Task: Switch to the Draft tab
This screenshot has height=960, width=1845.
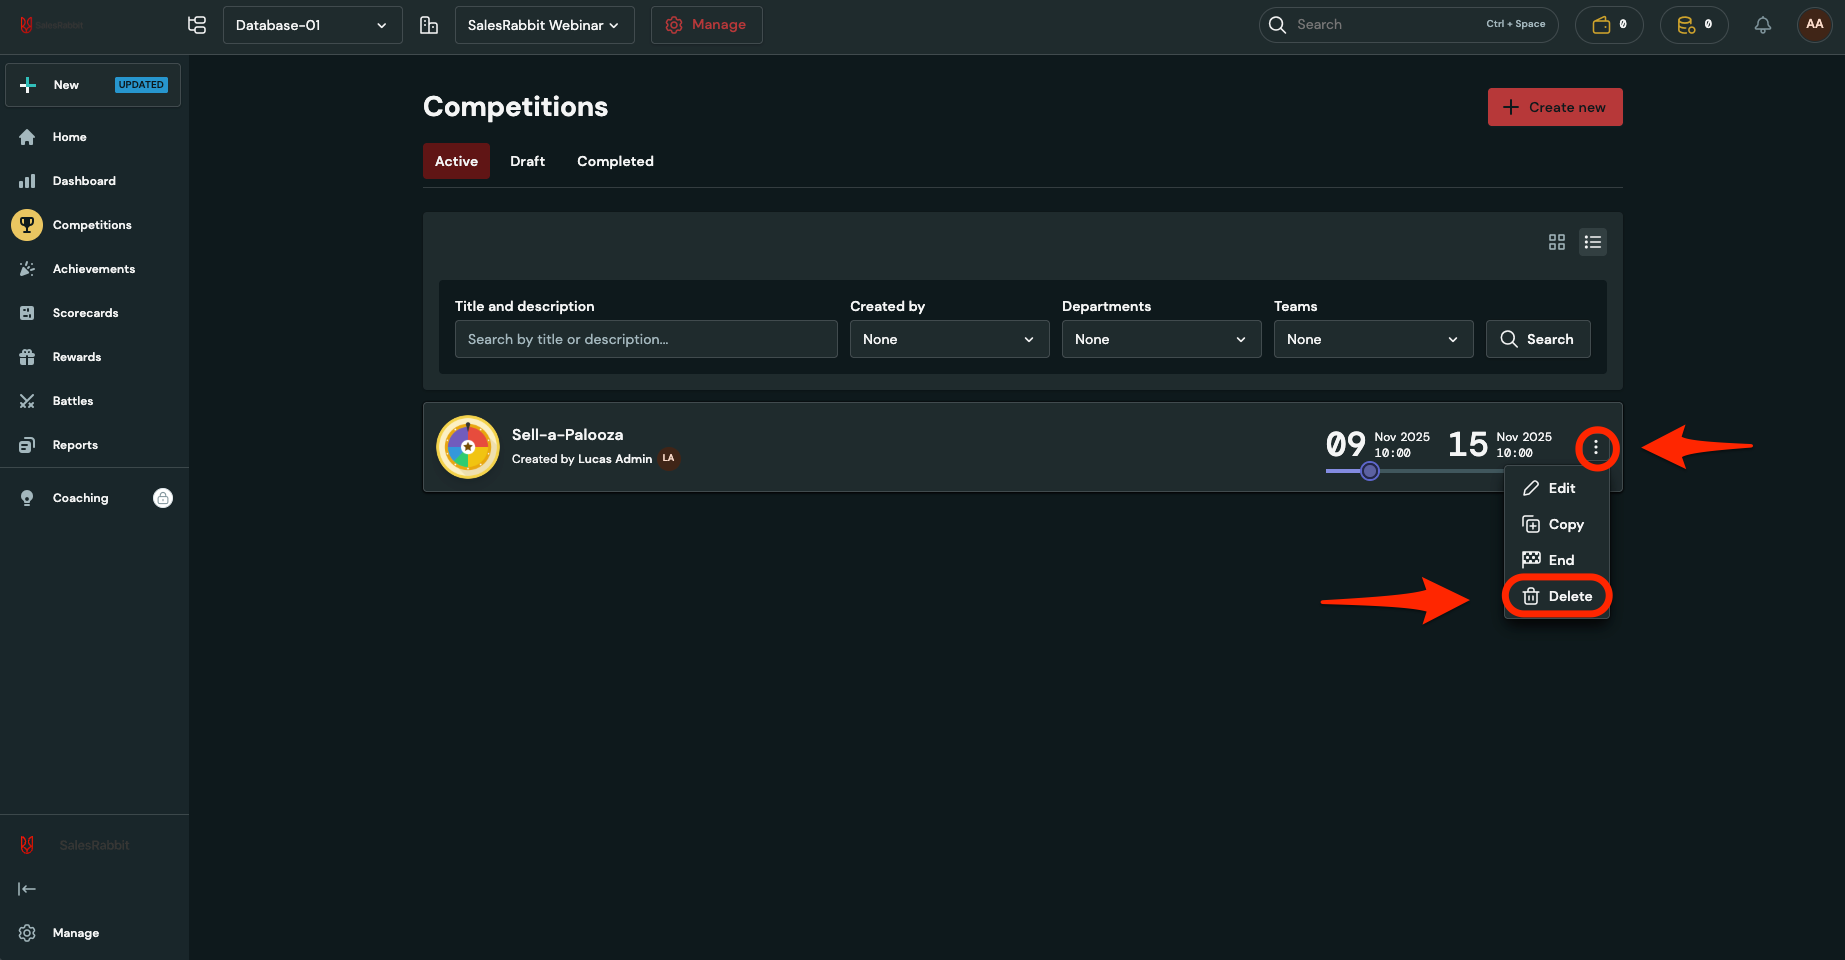Action: [527, 161]
